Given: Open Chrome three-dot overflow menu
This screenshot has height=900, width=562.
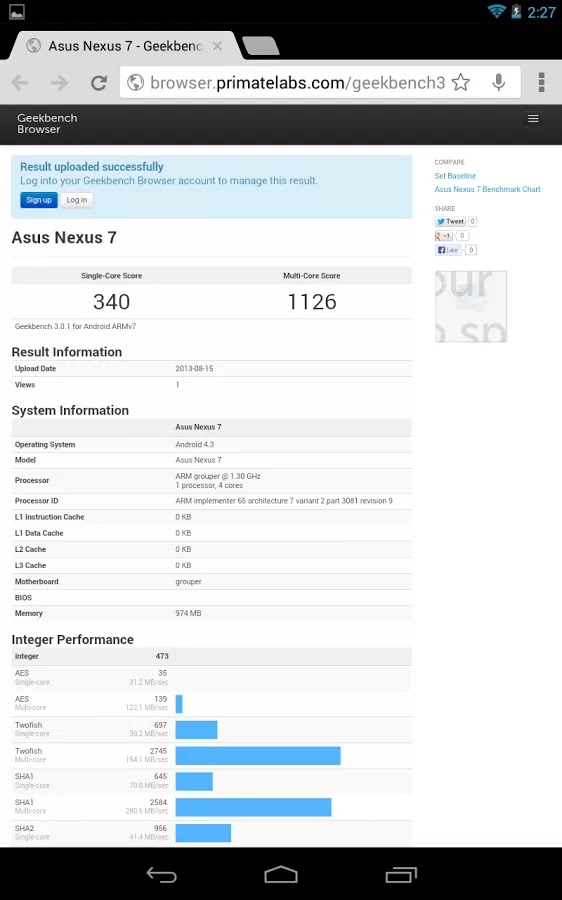Looking at the screenshot, I should (x=541, y=83).
